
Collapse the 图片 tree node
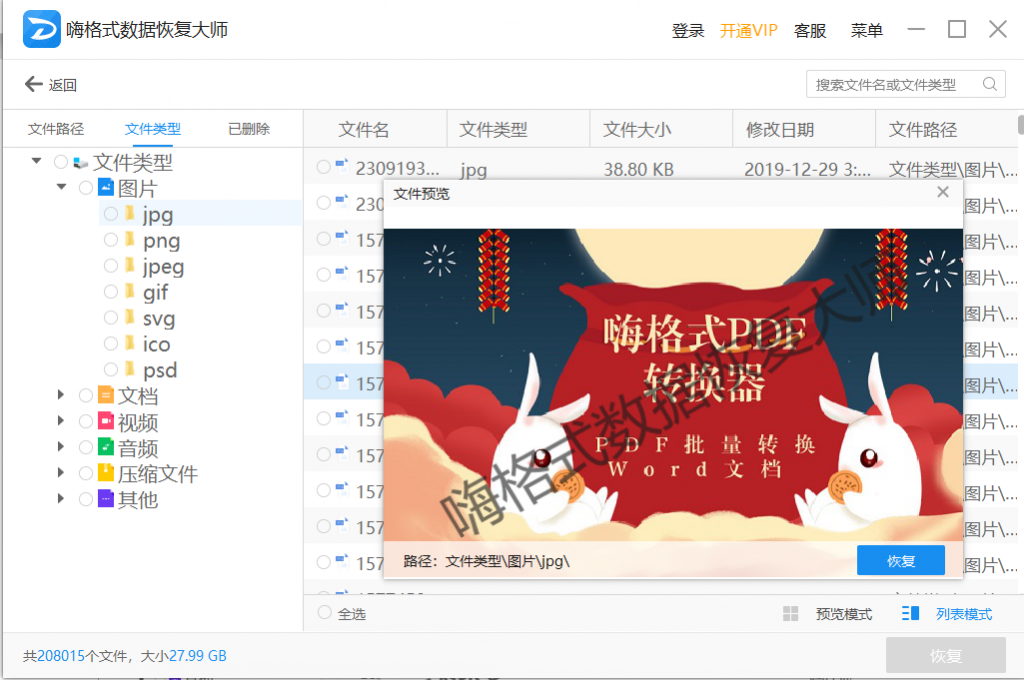tap(61, 187)
